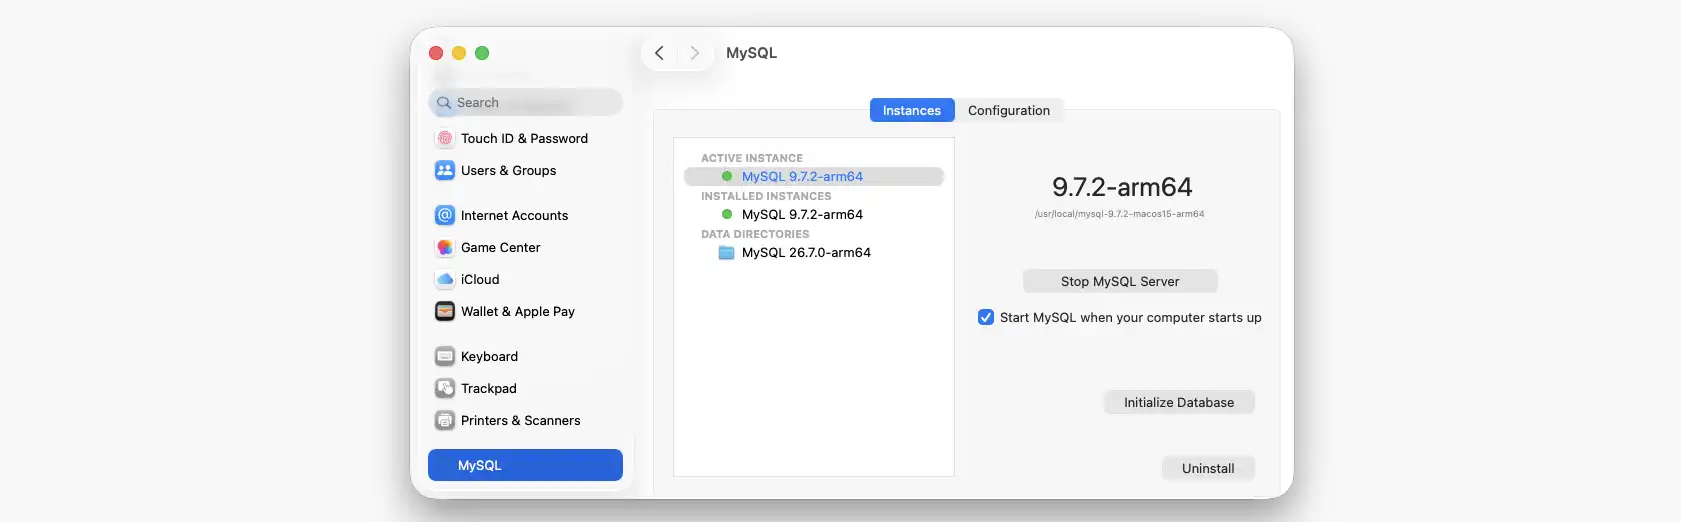The height and width of the screenshot is (522, 1681).
Task: Click the green zoom window button
Action: click(482, 53)
